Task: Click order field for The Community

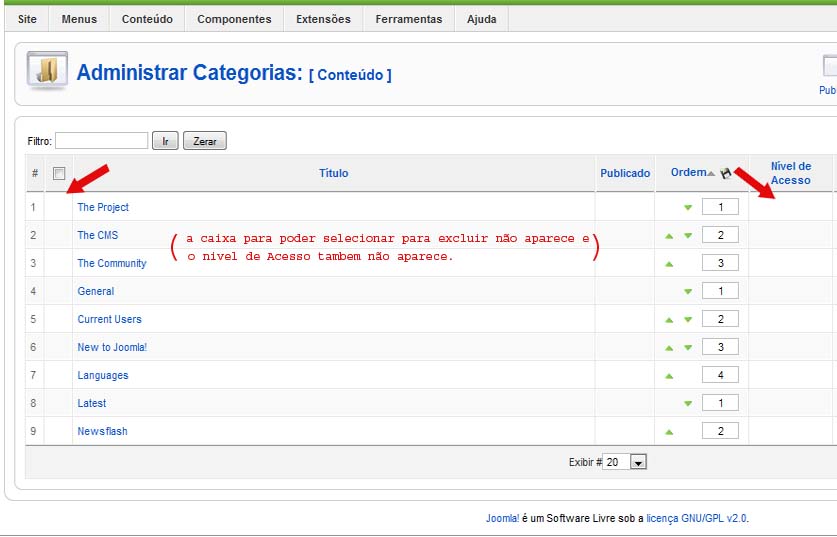Action: (720, 263)
